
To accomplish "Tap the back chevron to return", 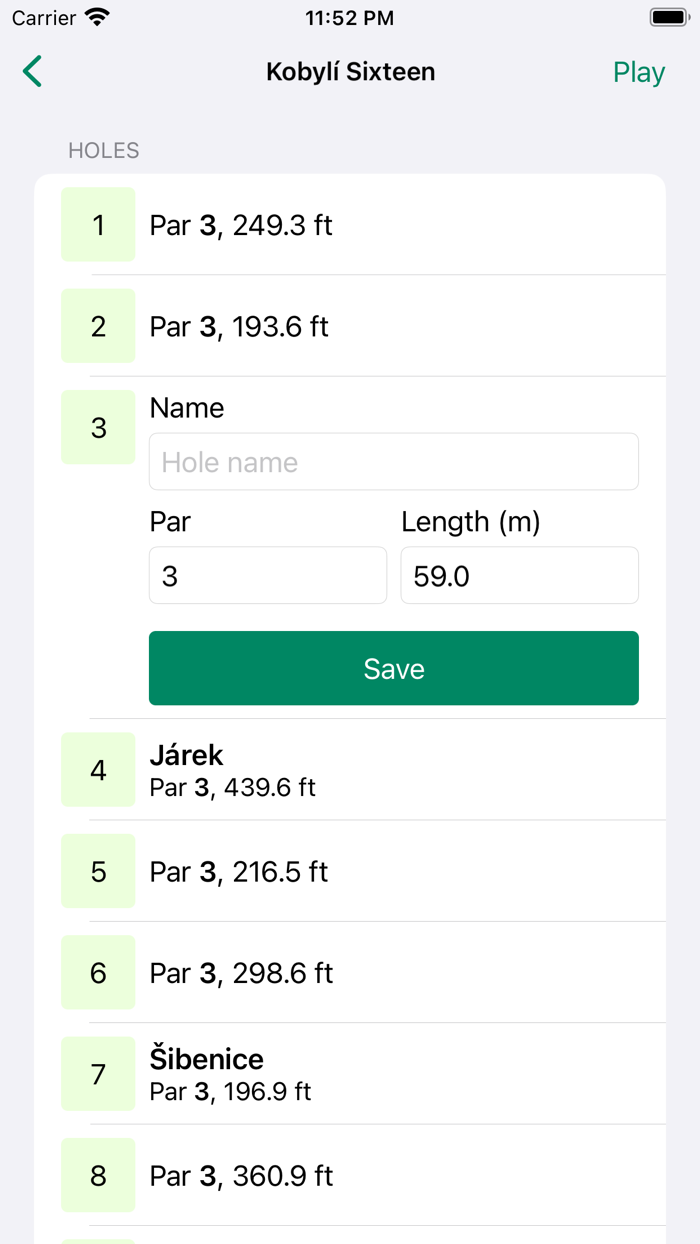I will [x=31, y=71].
